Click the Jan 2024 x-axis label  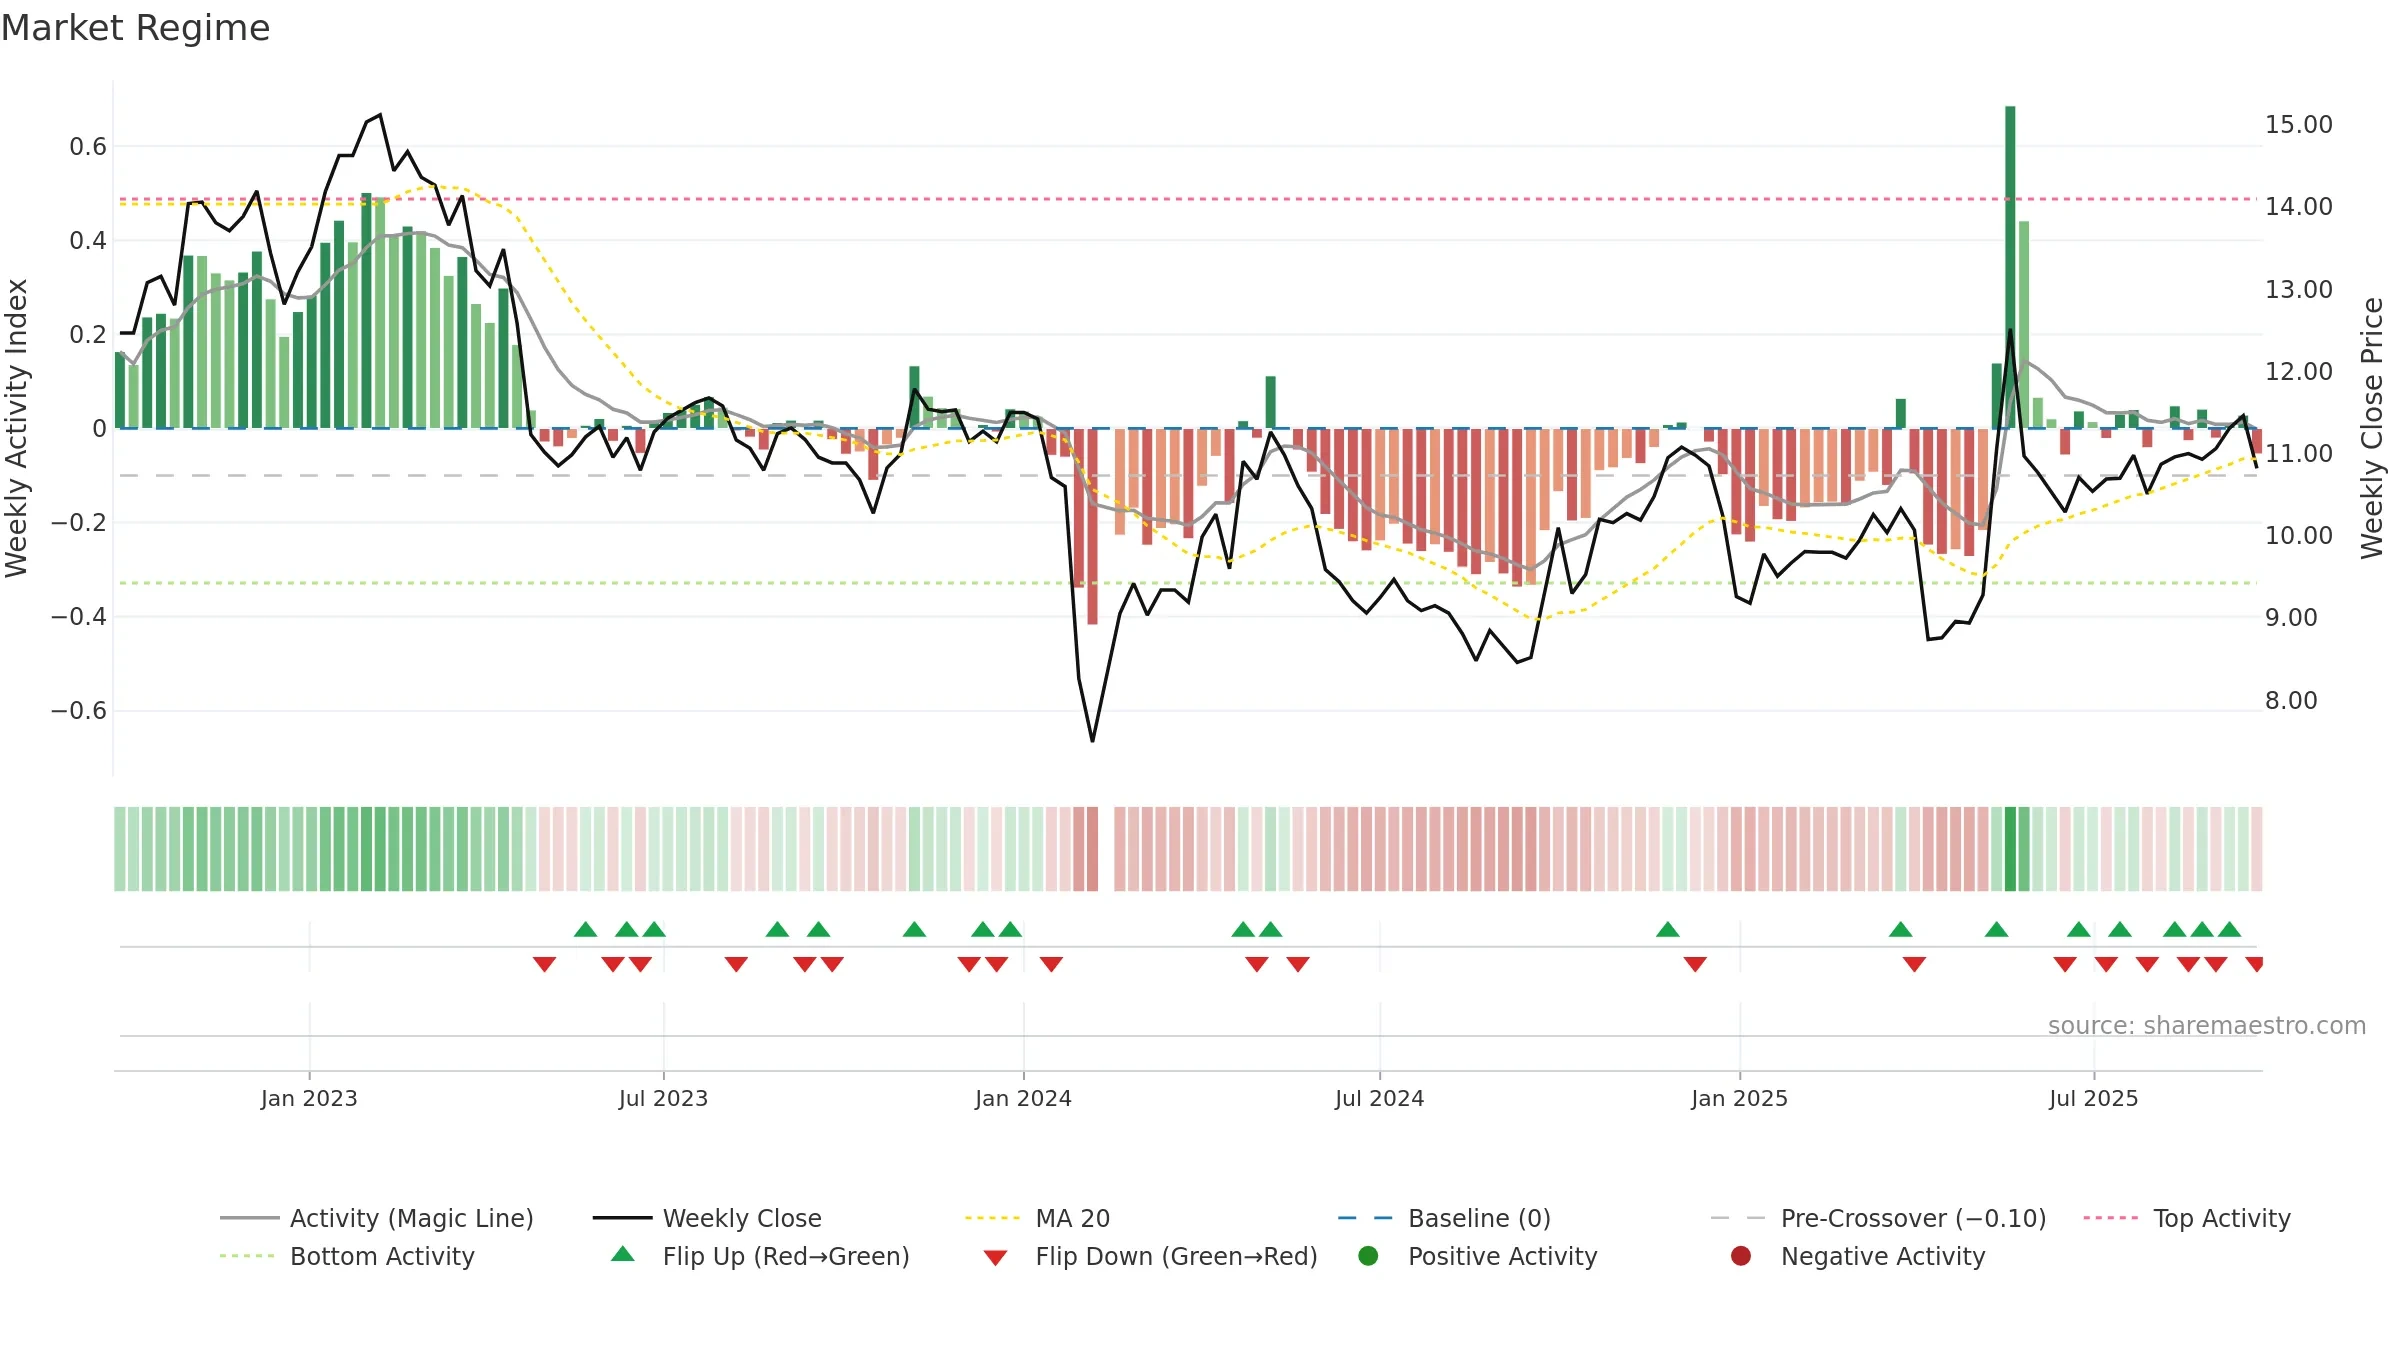pyautogui.click(x=1023, y=1099)
